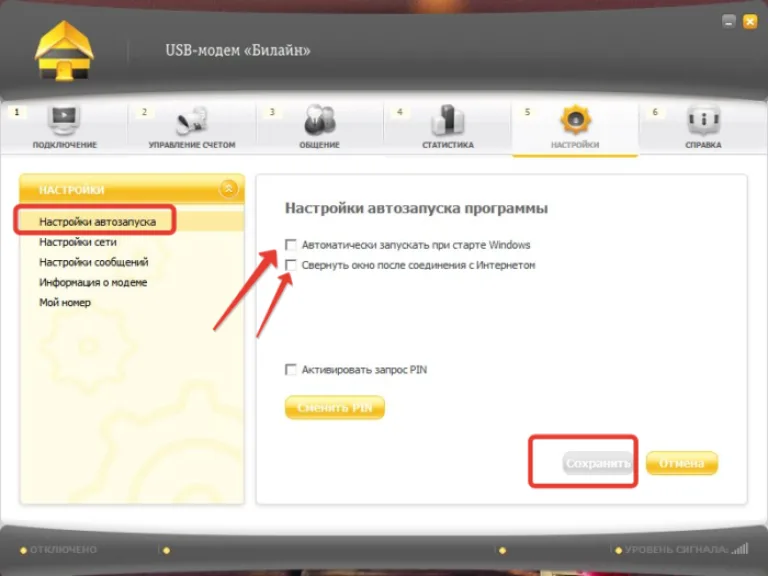Open Информация о модеме in sidebar
The image size is (768, 576).
[x=93, y=282]
